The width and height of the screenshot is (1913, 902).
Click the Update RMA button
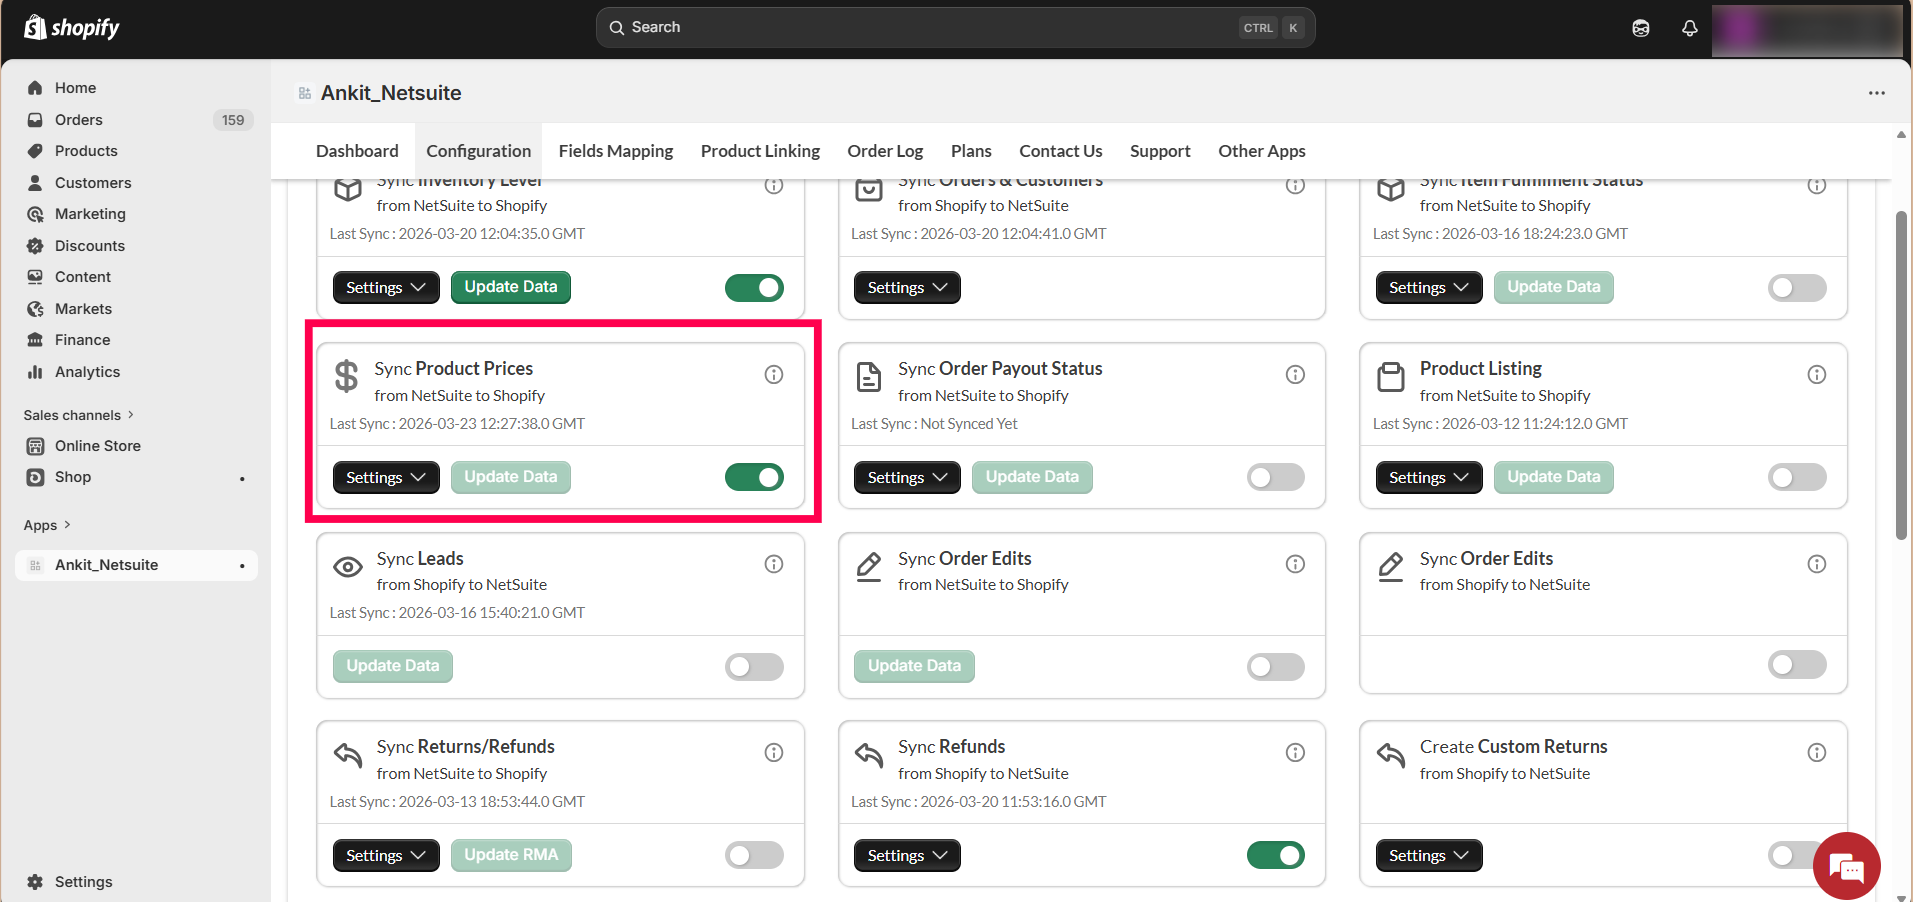coord(510,855)
